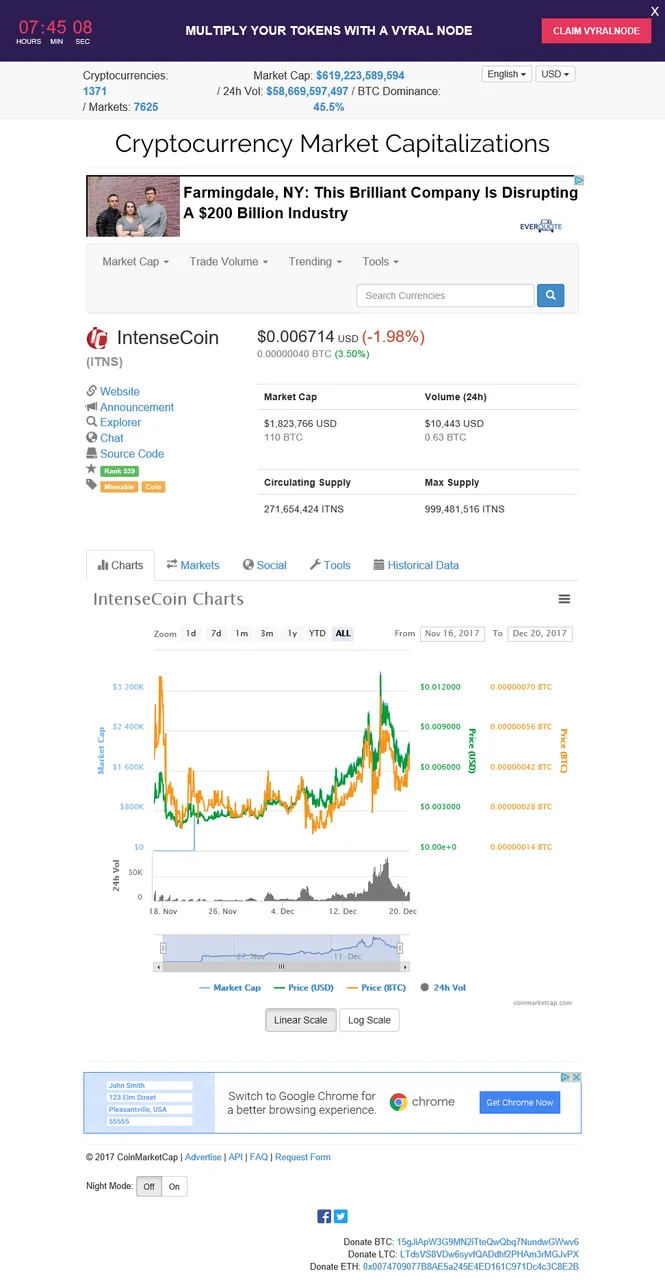Switch to the Historical Data tab
The width and height of the screenshot is (665, 1280).
pos(416,565)
